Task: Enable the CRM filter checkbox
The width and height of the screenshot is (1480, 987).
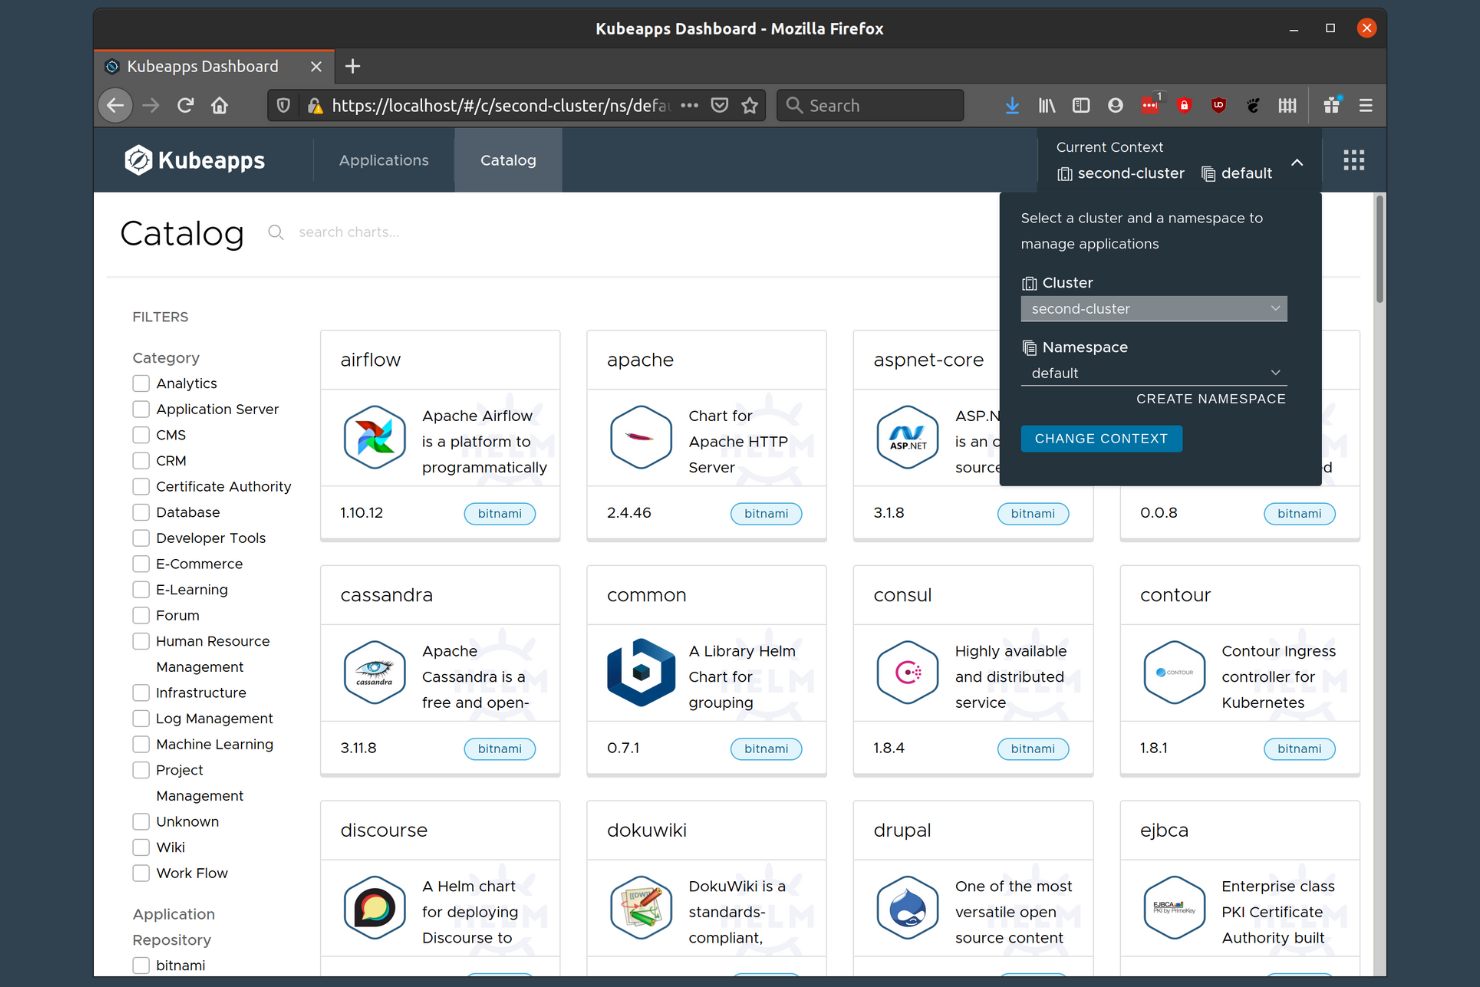Action: (x=141, y=461)
